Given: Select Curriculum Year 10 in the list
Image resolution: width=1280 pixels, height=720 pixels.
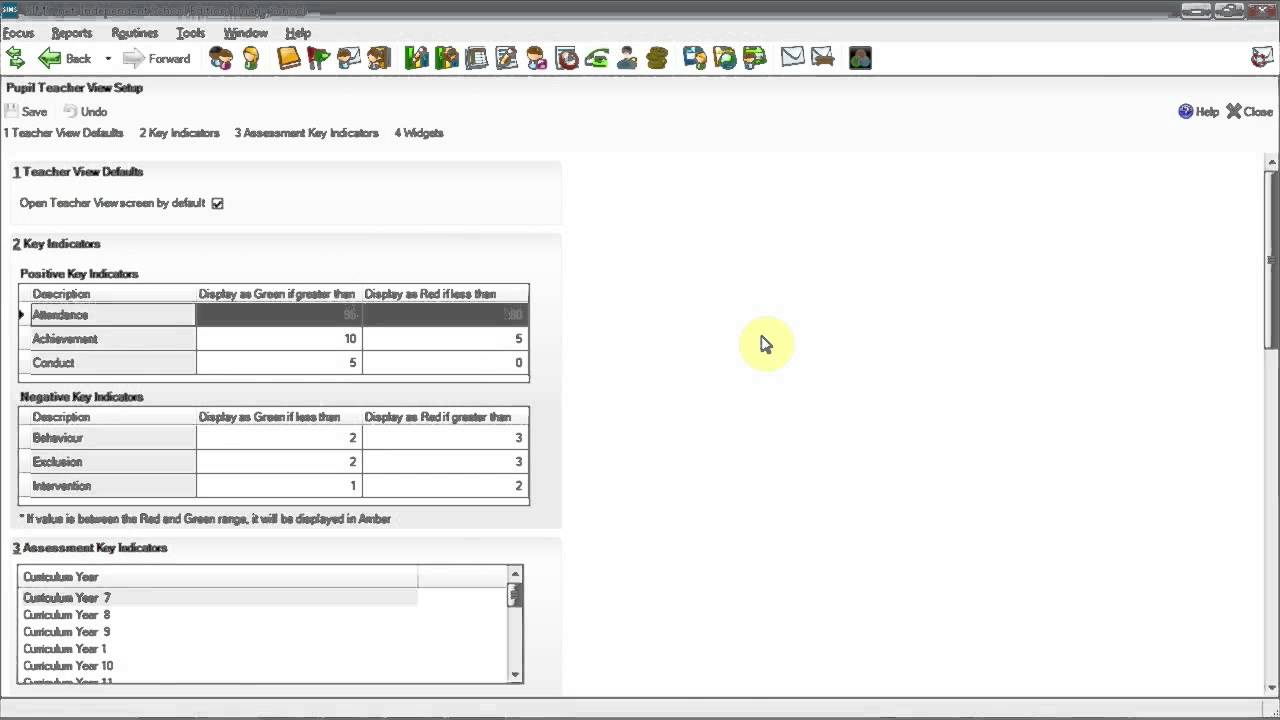Looking at the screenshot, I should (x=217, y=666).
